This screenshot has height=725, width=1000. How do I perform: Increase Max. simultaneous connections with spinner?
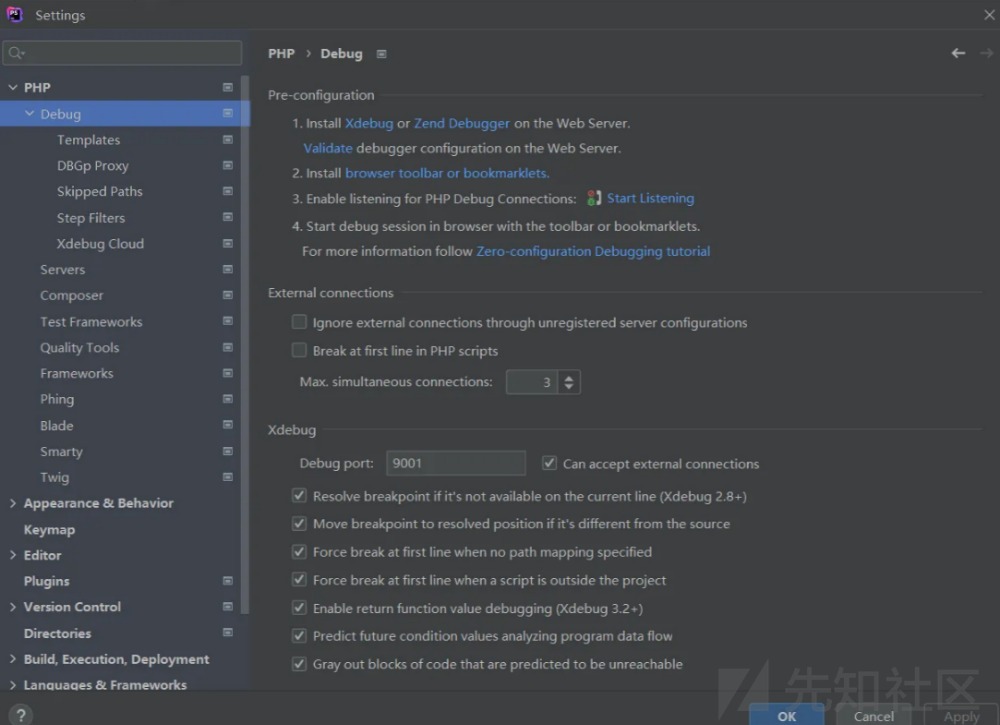click(569, 377)
